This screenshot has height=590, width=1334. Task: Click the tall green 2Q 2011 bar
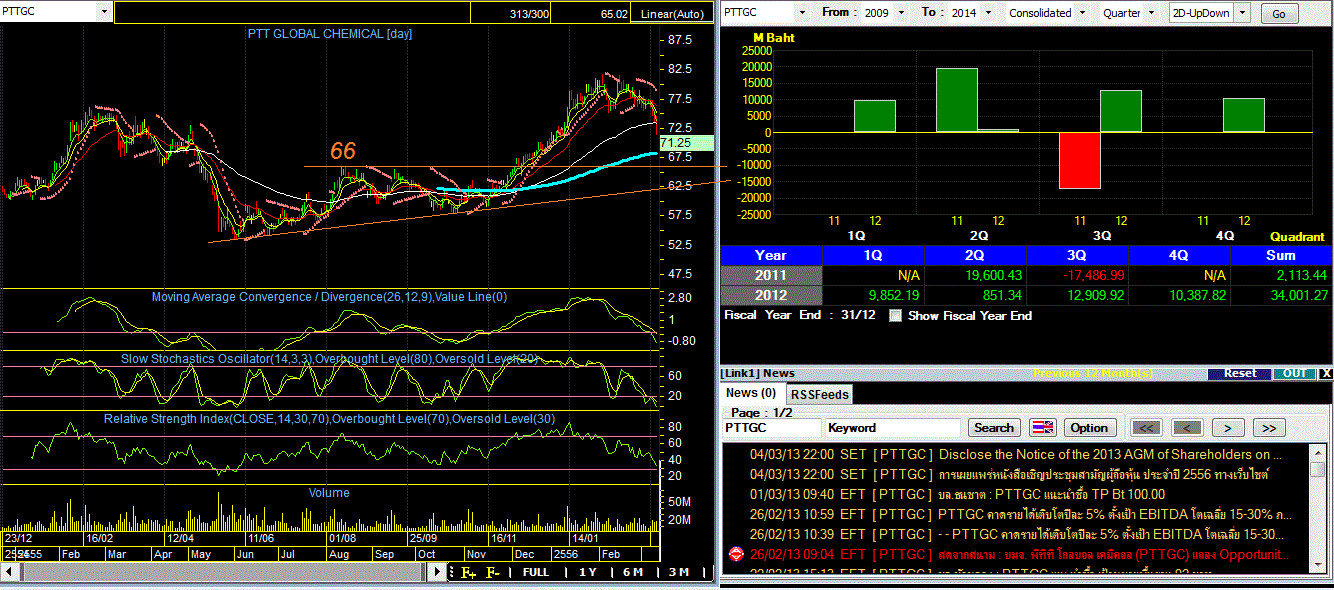[957, 100]
